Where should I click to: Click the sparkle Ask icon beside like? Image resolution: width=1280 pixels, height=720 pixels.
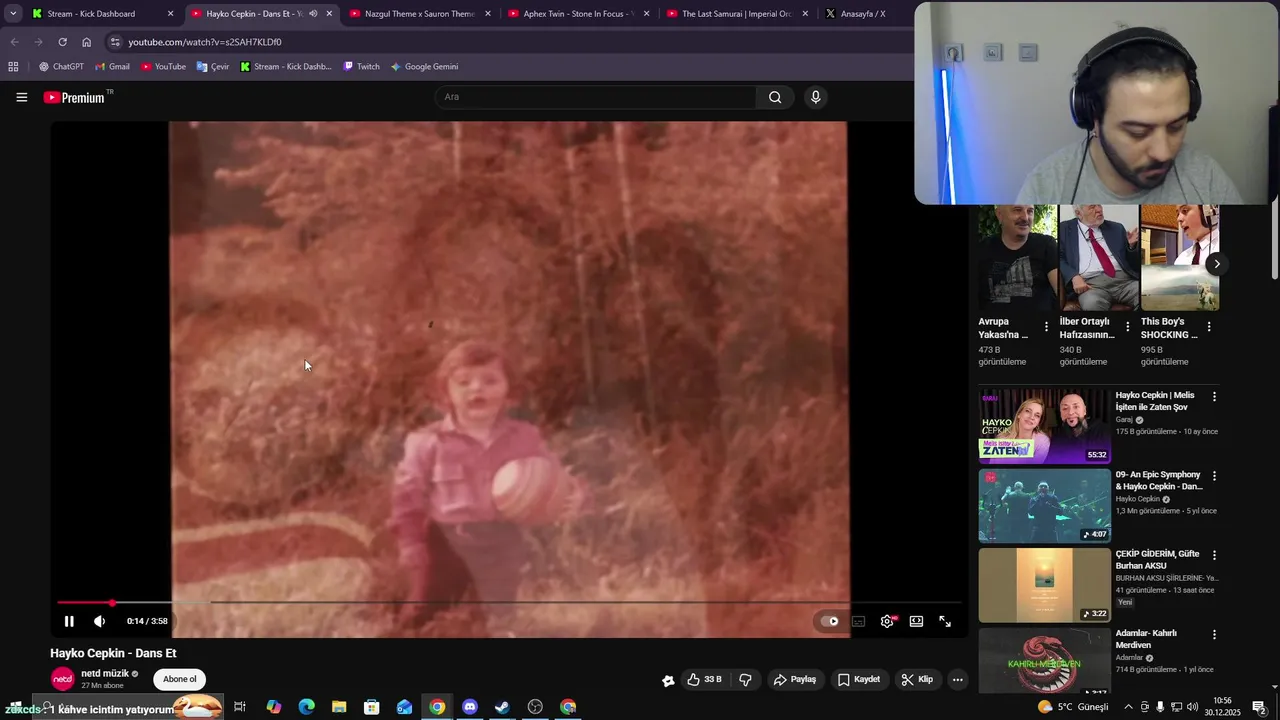pos(668,680)
